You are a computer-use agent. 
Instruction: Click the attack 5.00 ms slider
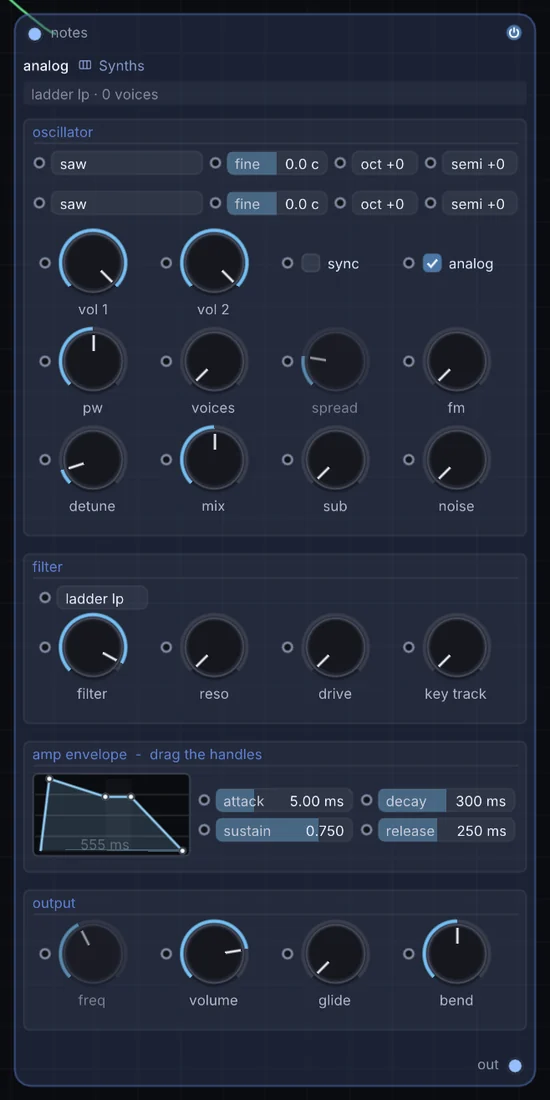[284, 800]
